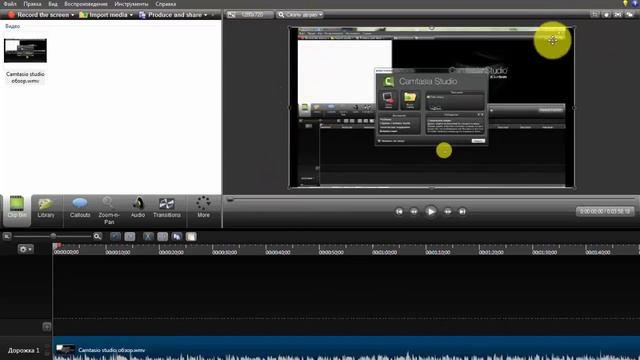Screen dimensions: 640x360
Task: Add a new track with plus button
Action: point(47,327)
